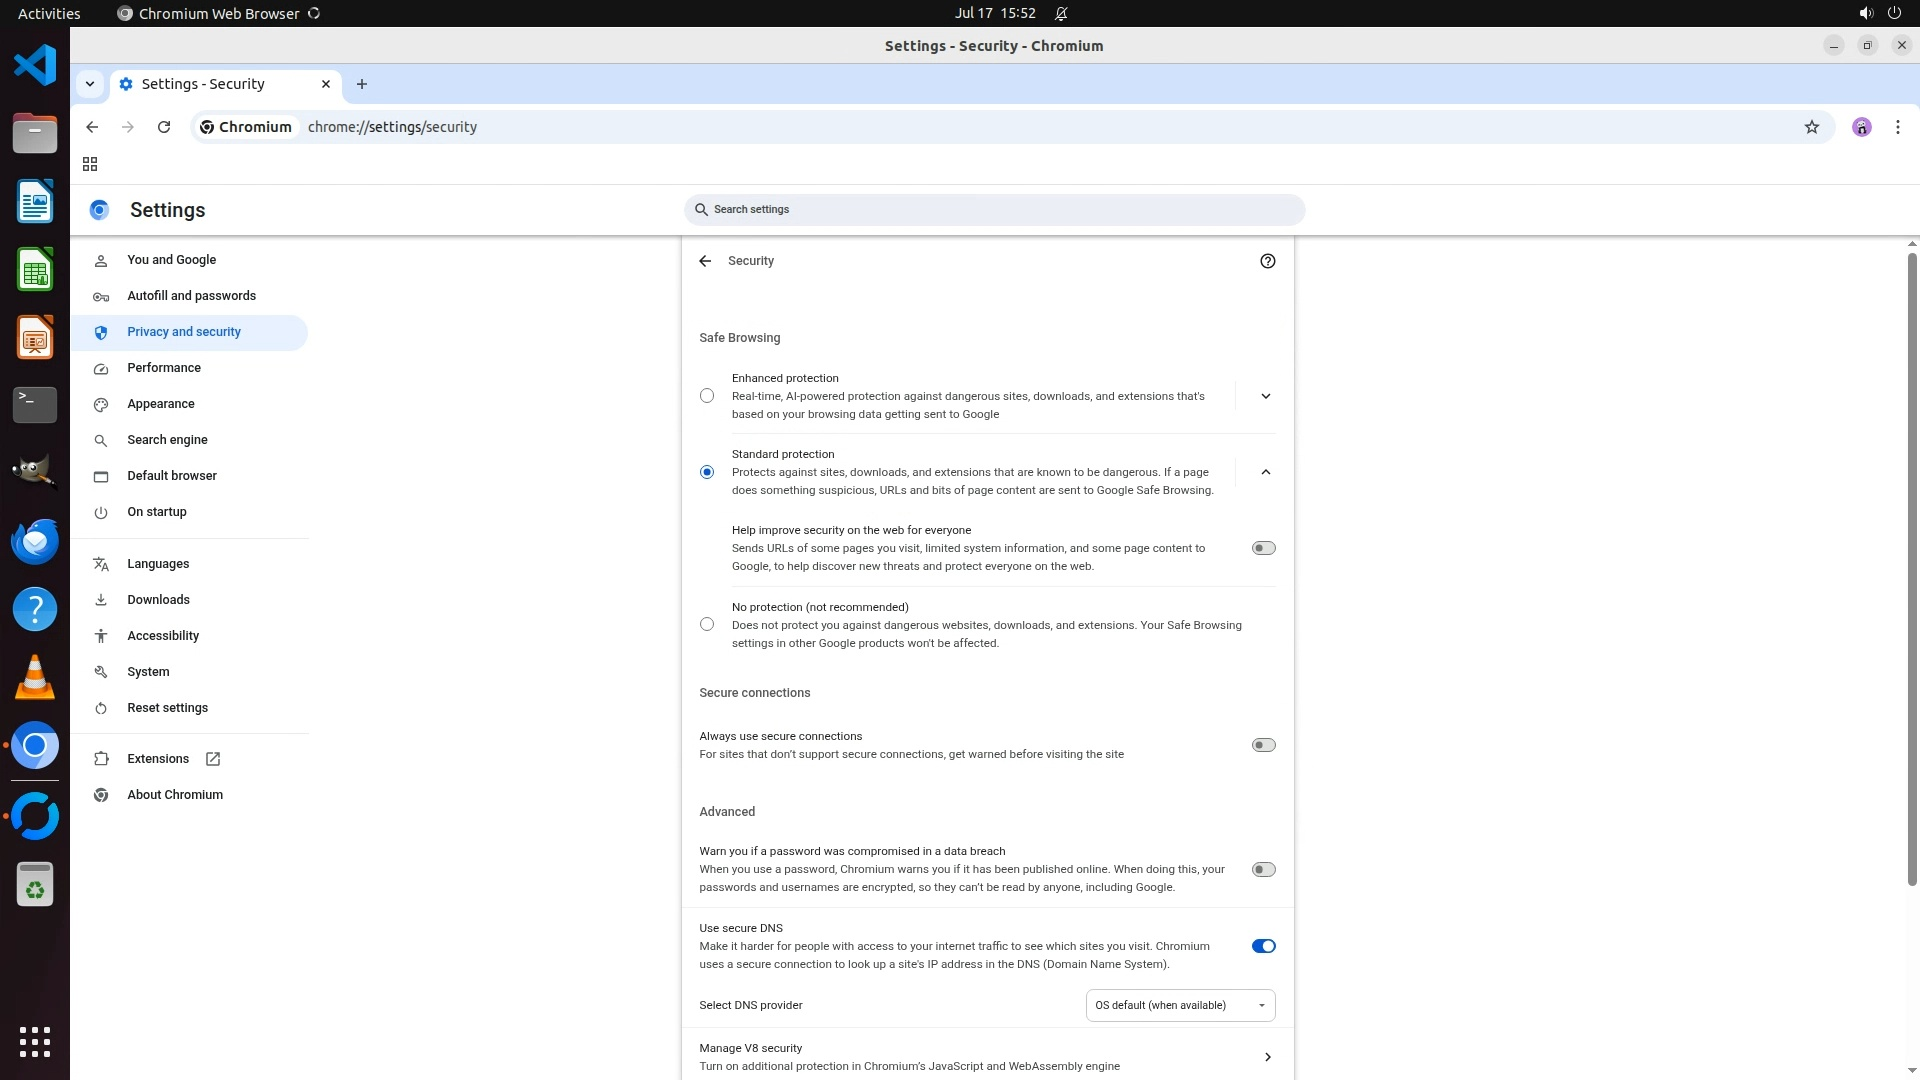This screenshot has width=1920, height=1080.
Task: Click the back arrow beside Security heading
Action: point(705,261)
